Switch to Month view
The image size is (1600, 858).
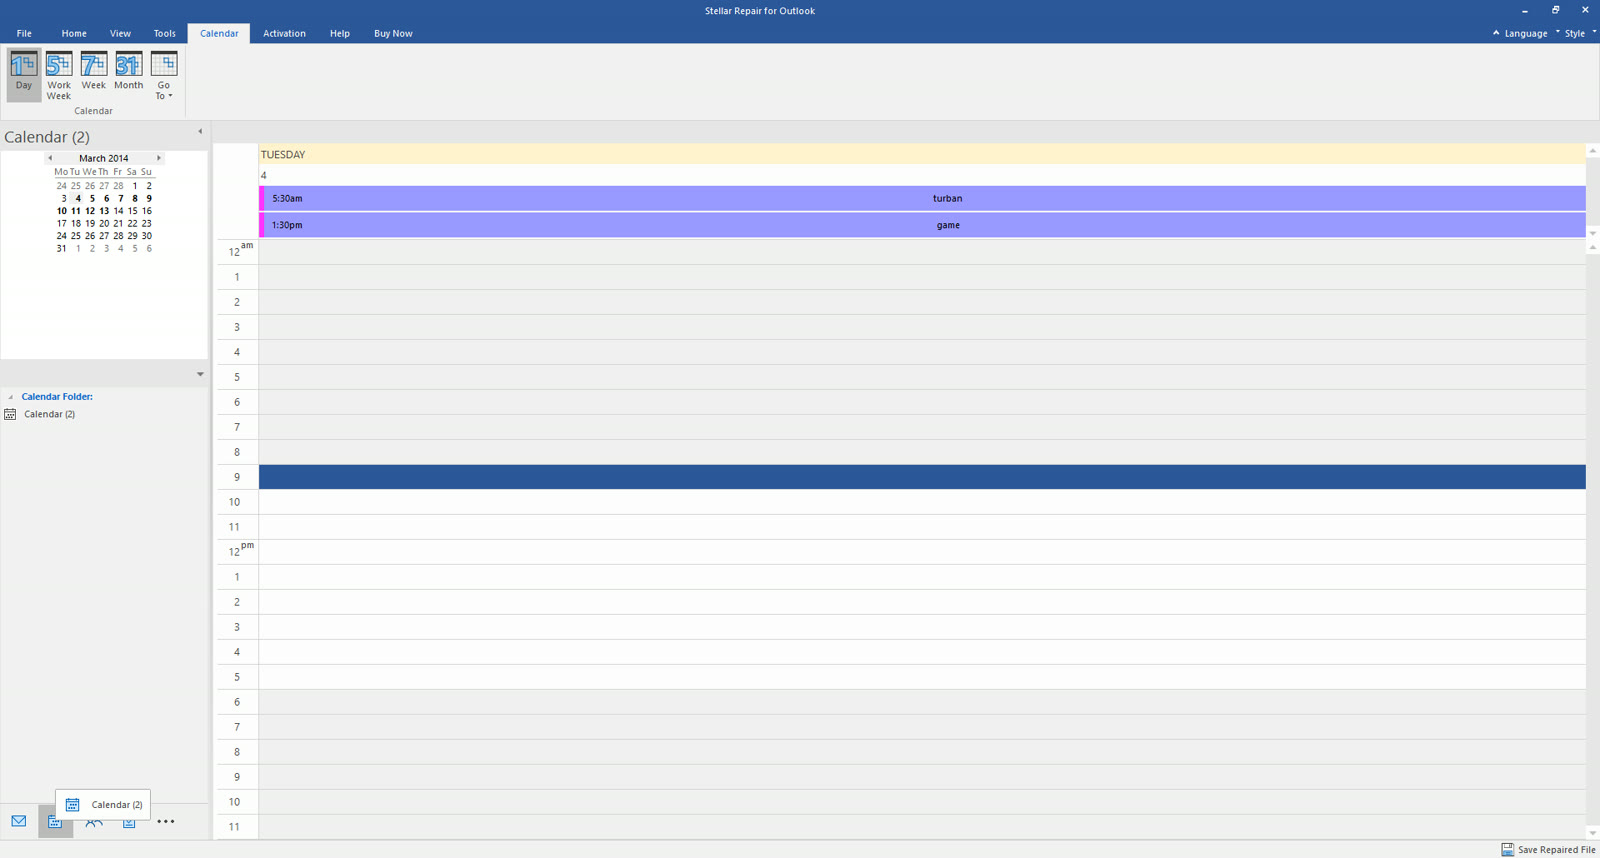(129, 74)
